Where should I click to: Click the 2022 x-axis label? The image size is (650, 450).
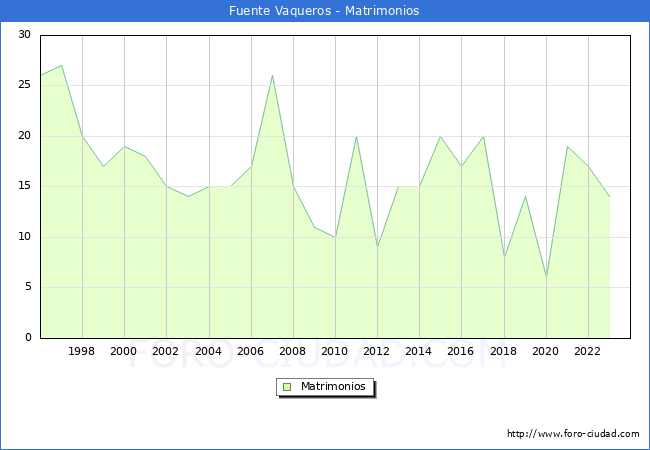pos(588,352)
